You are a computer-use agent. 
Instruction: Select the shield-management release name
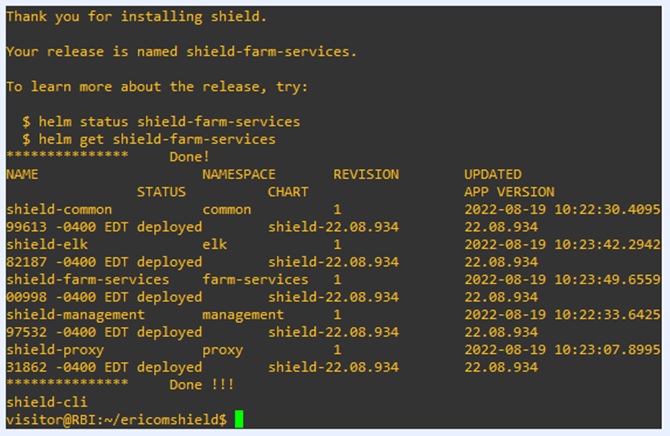pos(75,315)
